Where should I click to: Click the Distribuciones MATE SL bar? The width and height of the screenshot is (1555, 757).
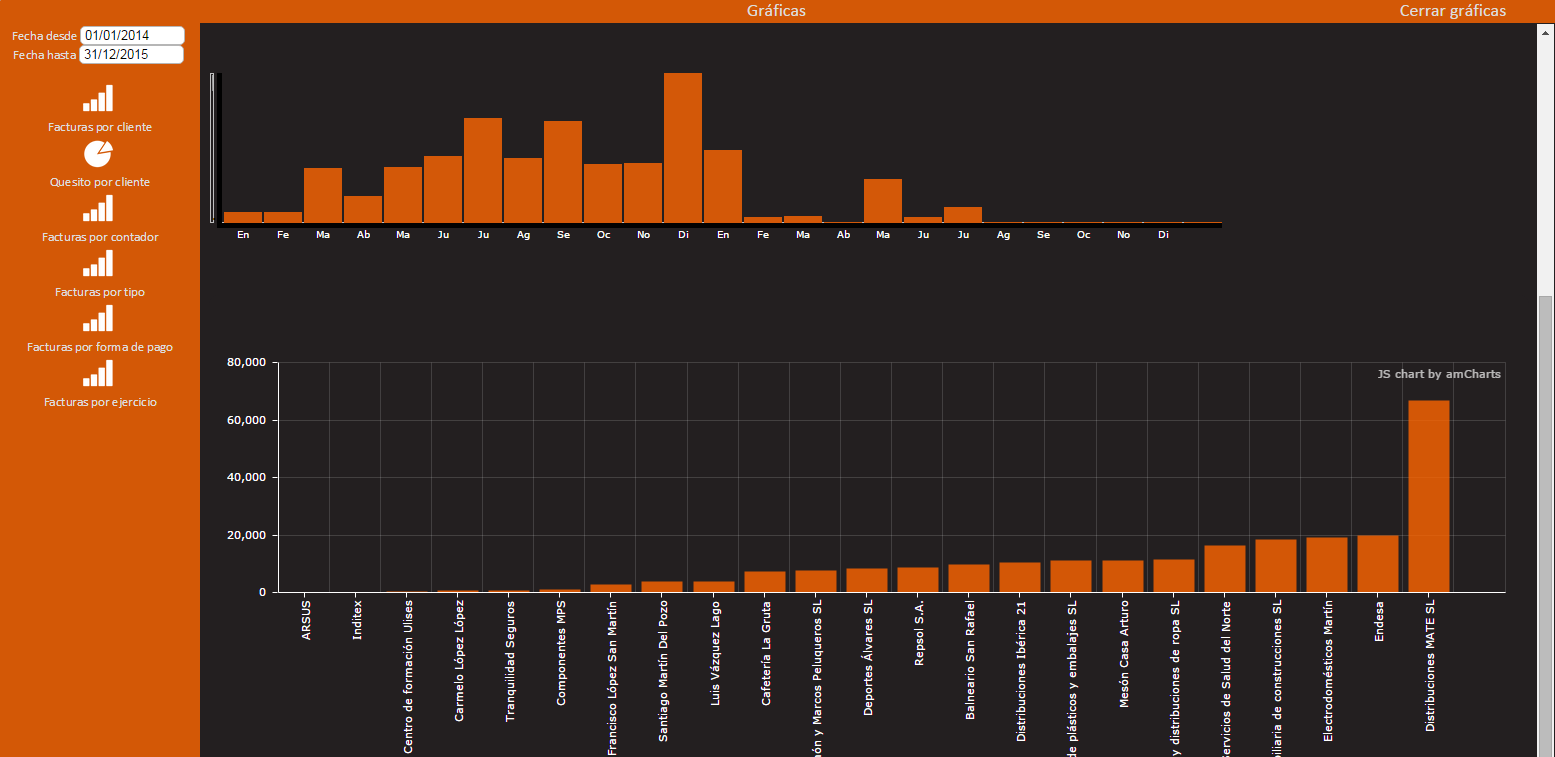click(x=1428, y=496)
